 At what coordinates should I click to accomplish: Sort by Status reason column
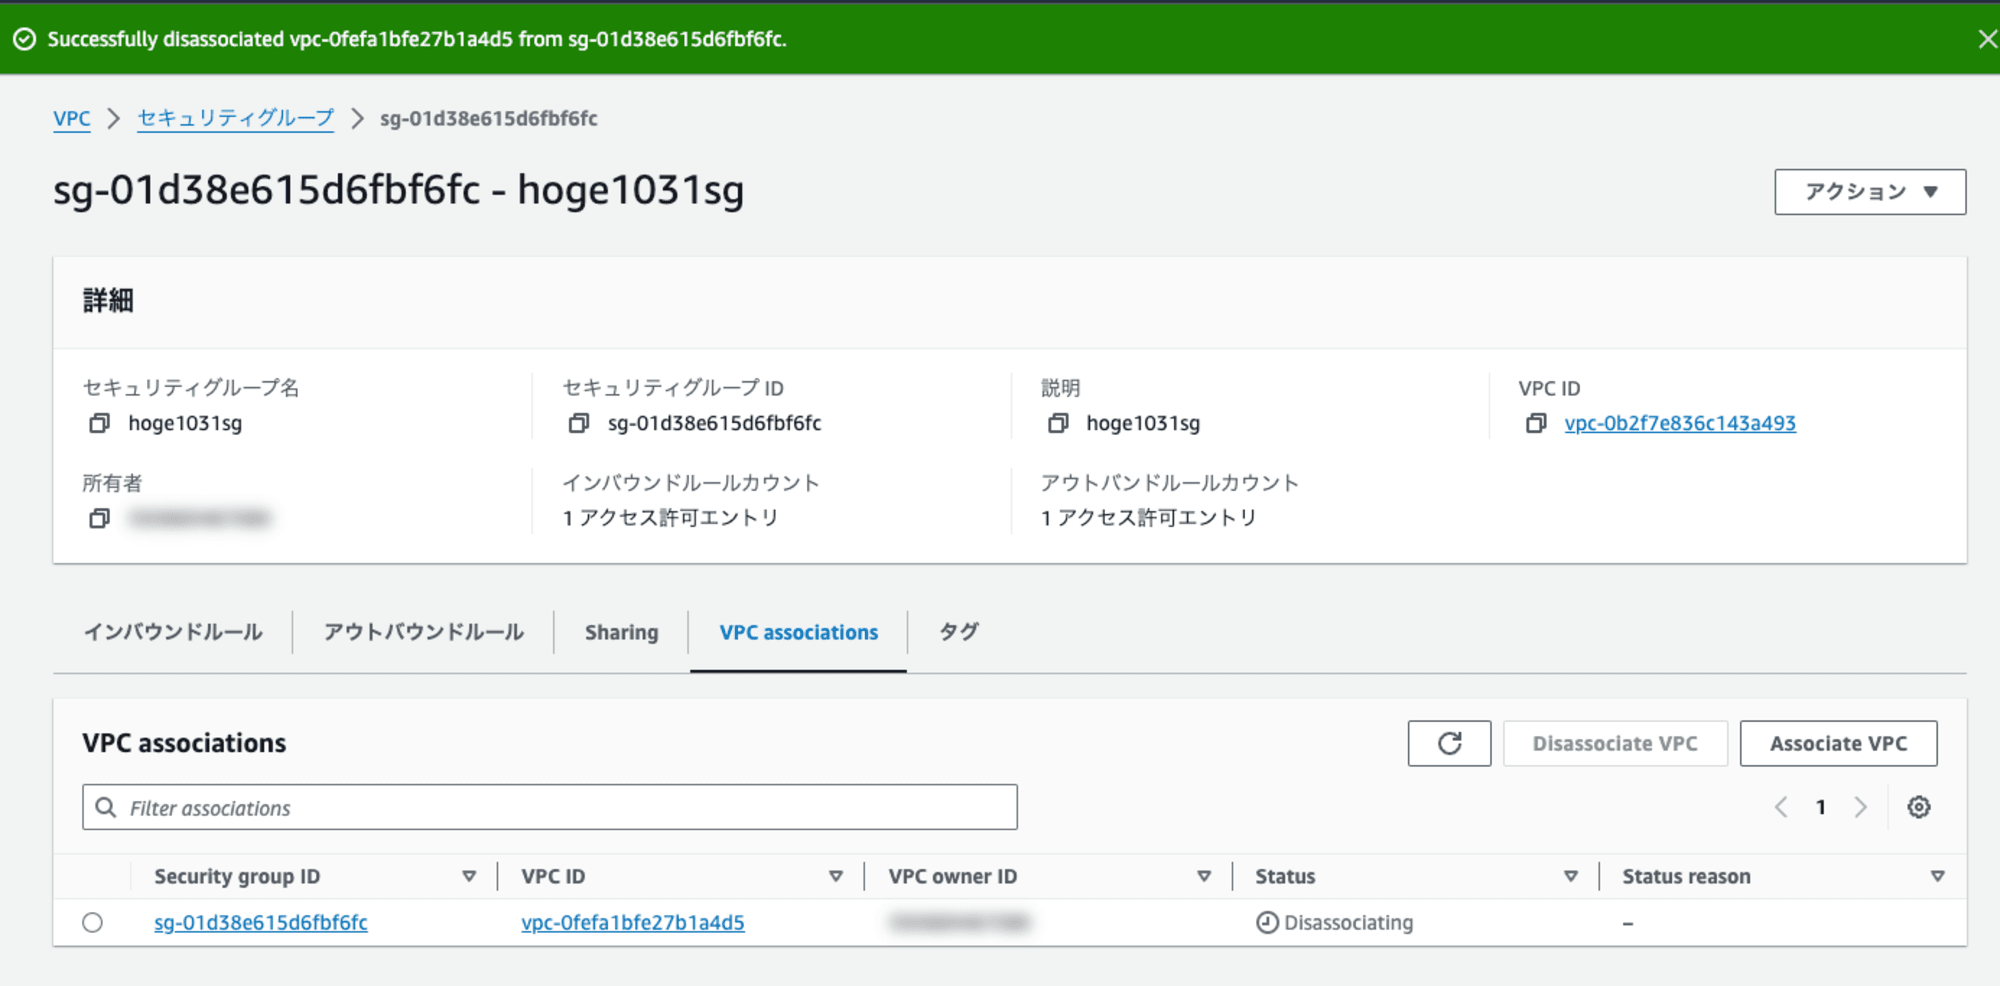coord(1937,876)
